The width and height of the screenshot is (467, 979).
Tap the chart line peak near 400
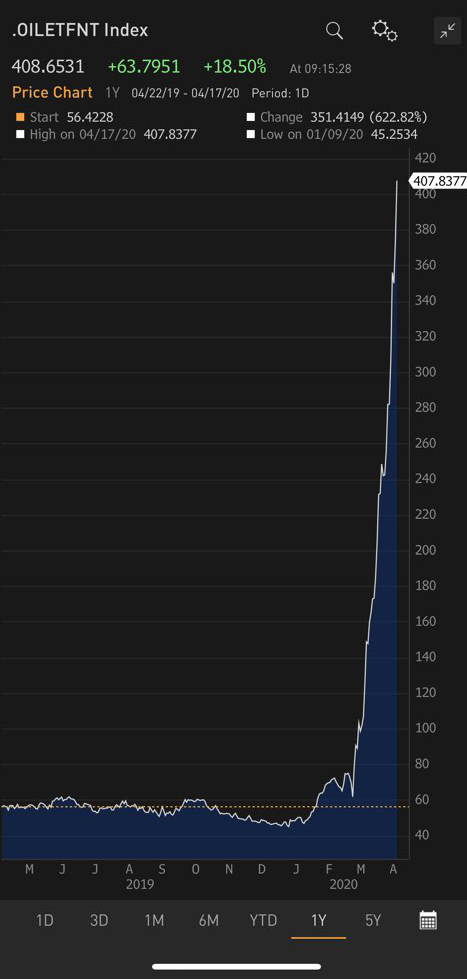(397, 182)
